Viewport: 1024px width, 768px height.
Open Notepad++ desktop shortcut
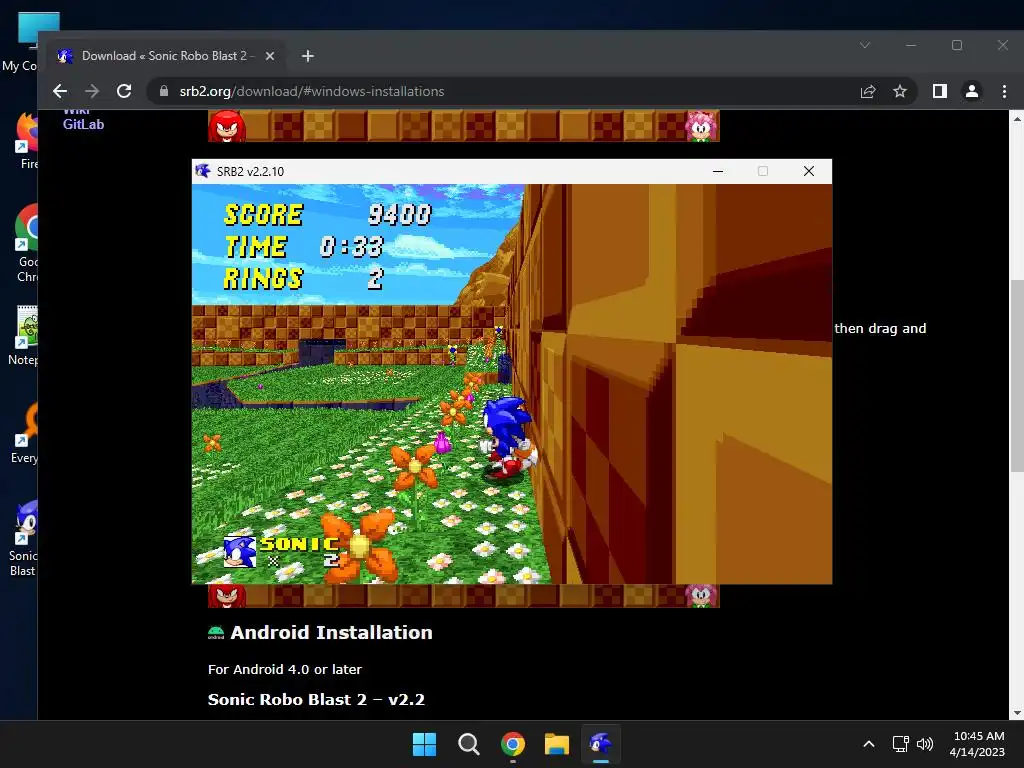tap(24, 335)
